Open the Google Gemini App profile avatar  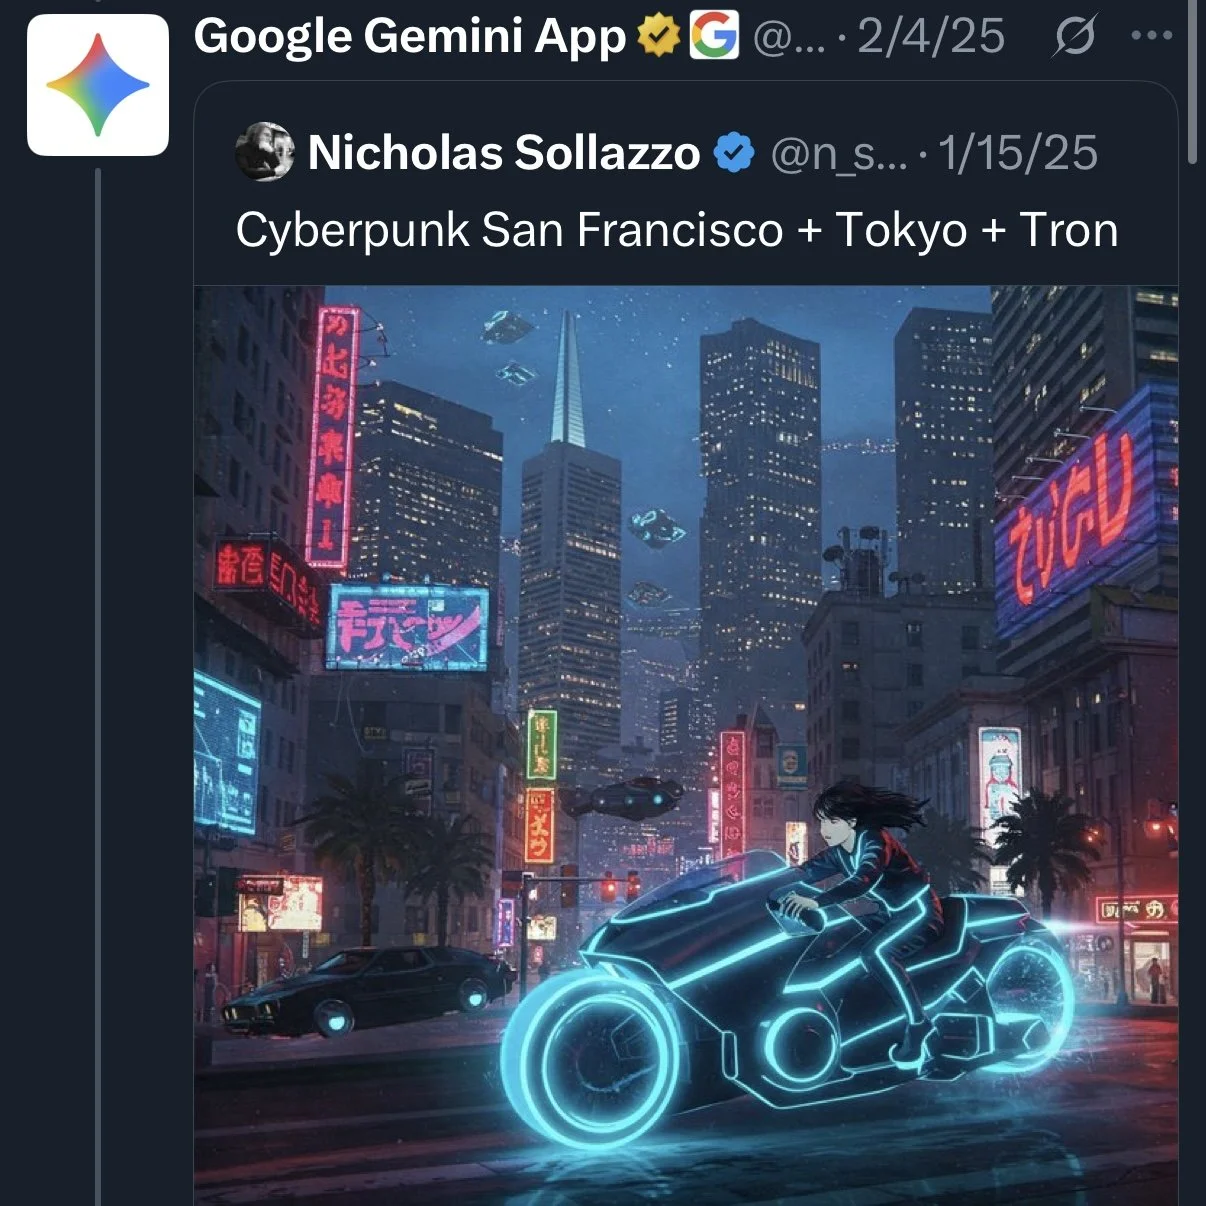click(98, 85)
